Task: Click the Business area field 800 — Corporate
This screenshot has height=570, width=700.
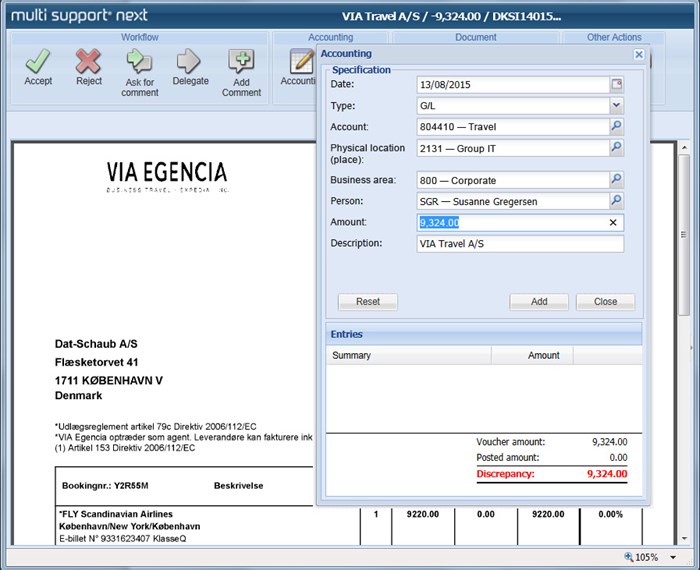Action: point(513,180)
